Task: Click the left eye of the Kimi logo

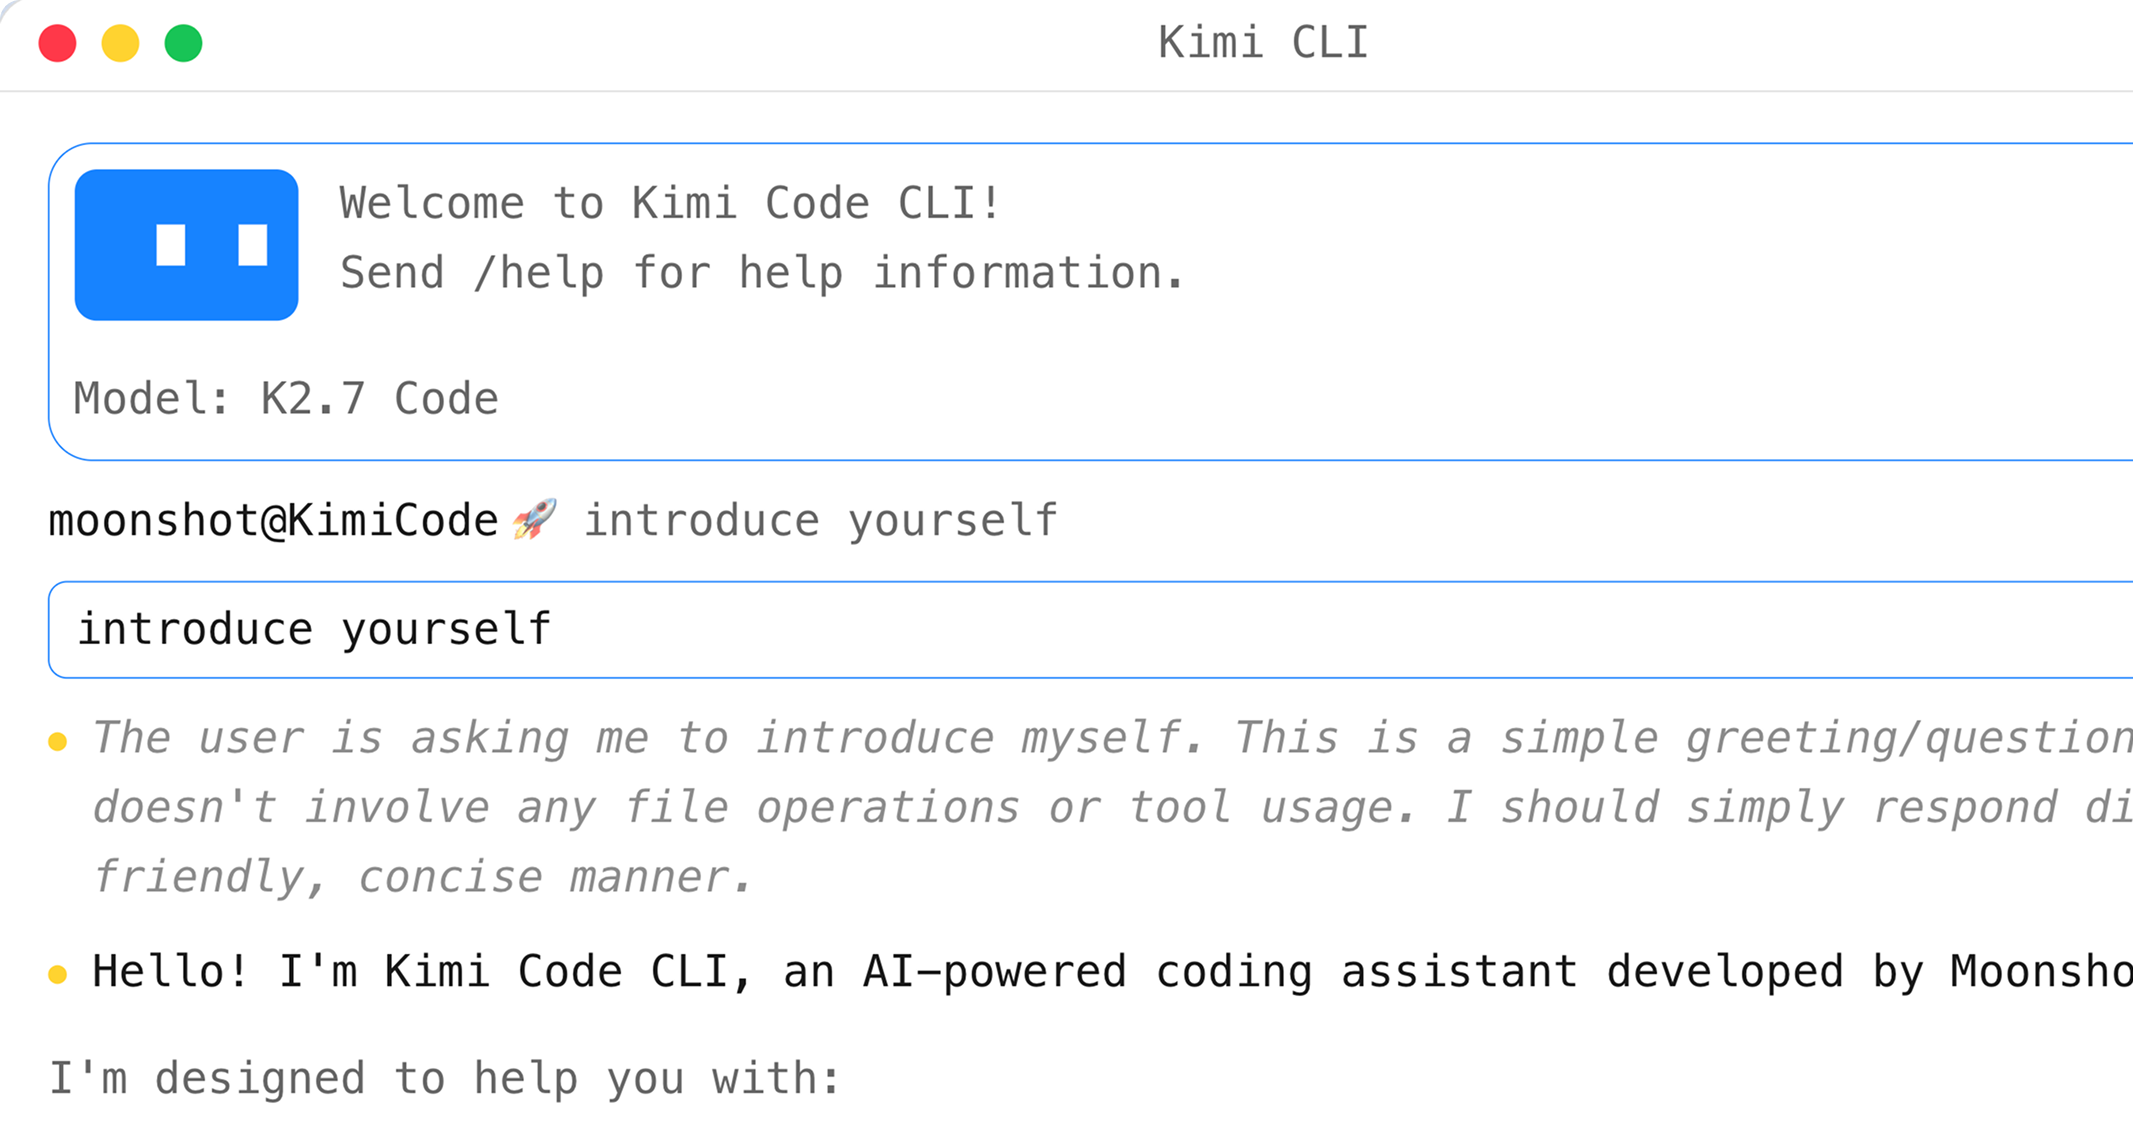Action: (x=171, y=245)
